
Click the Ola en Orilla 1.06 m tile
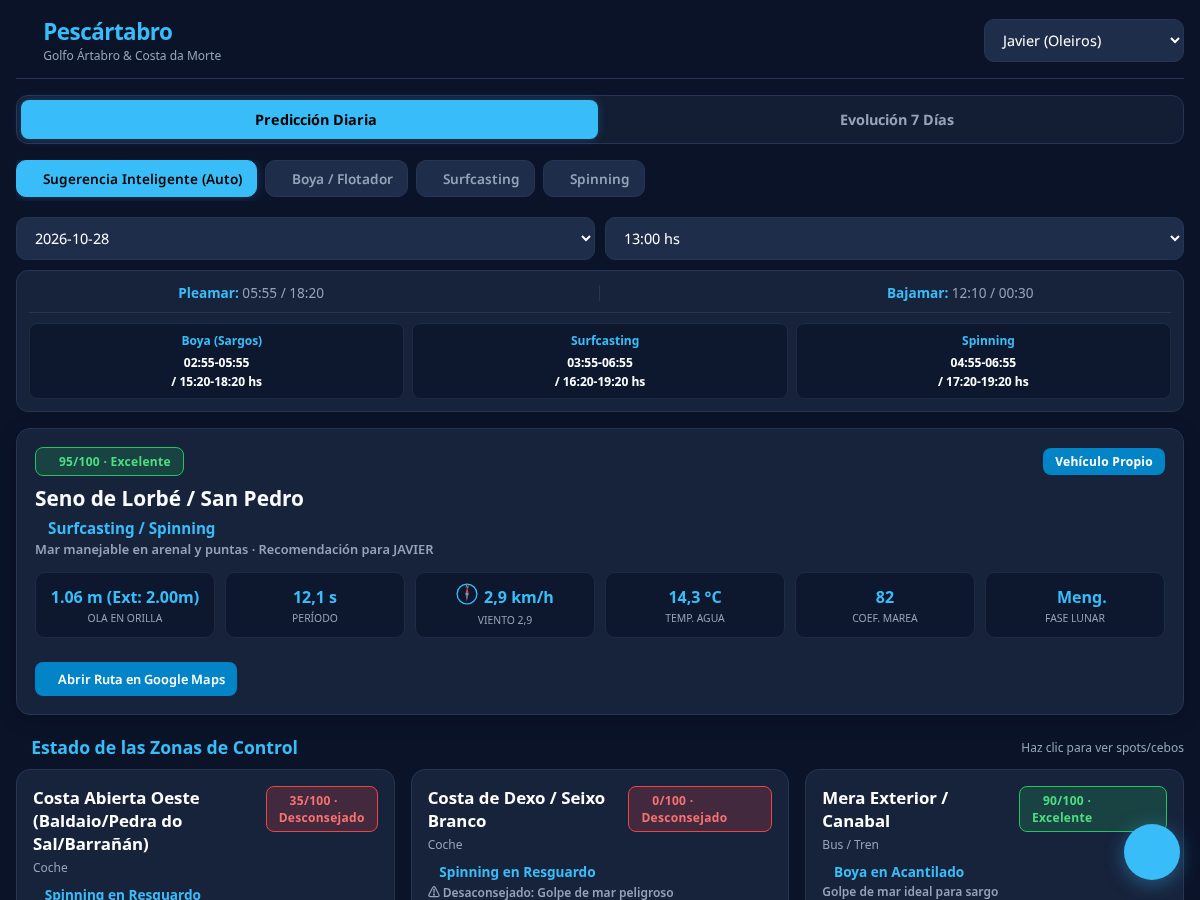click(x=125, y=605)
